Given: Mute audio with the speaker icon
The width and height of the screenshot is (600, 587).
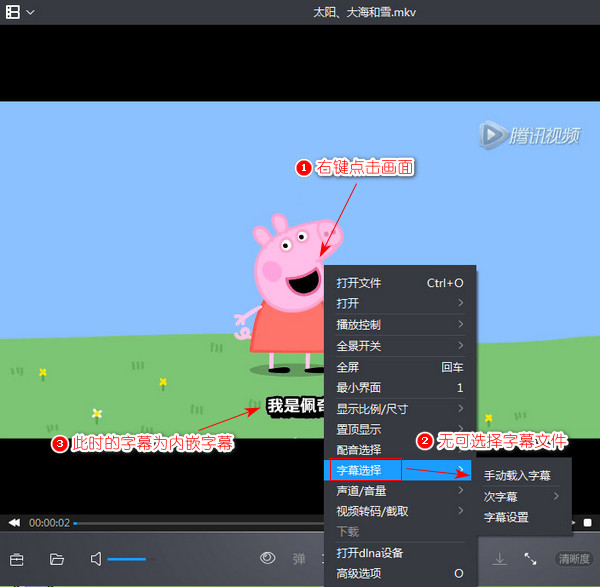Looking at the screenshot, I should [x=96, y=559].
